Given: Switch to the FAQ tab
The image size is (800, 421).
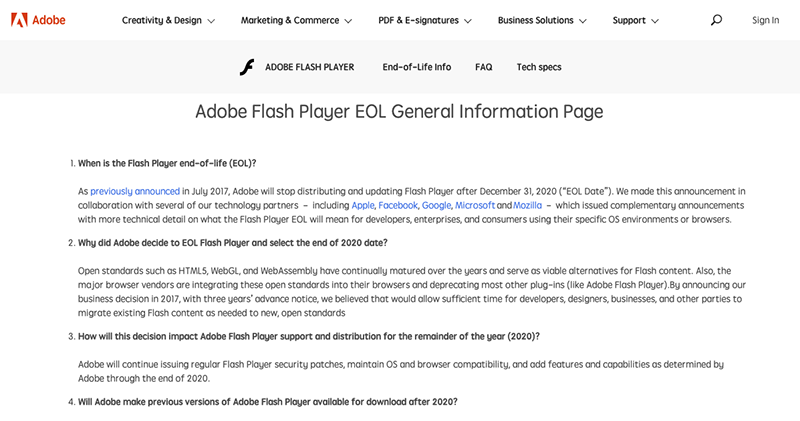Looking at the screenshot, I should point(484,67).
